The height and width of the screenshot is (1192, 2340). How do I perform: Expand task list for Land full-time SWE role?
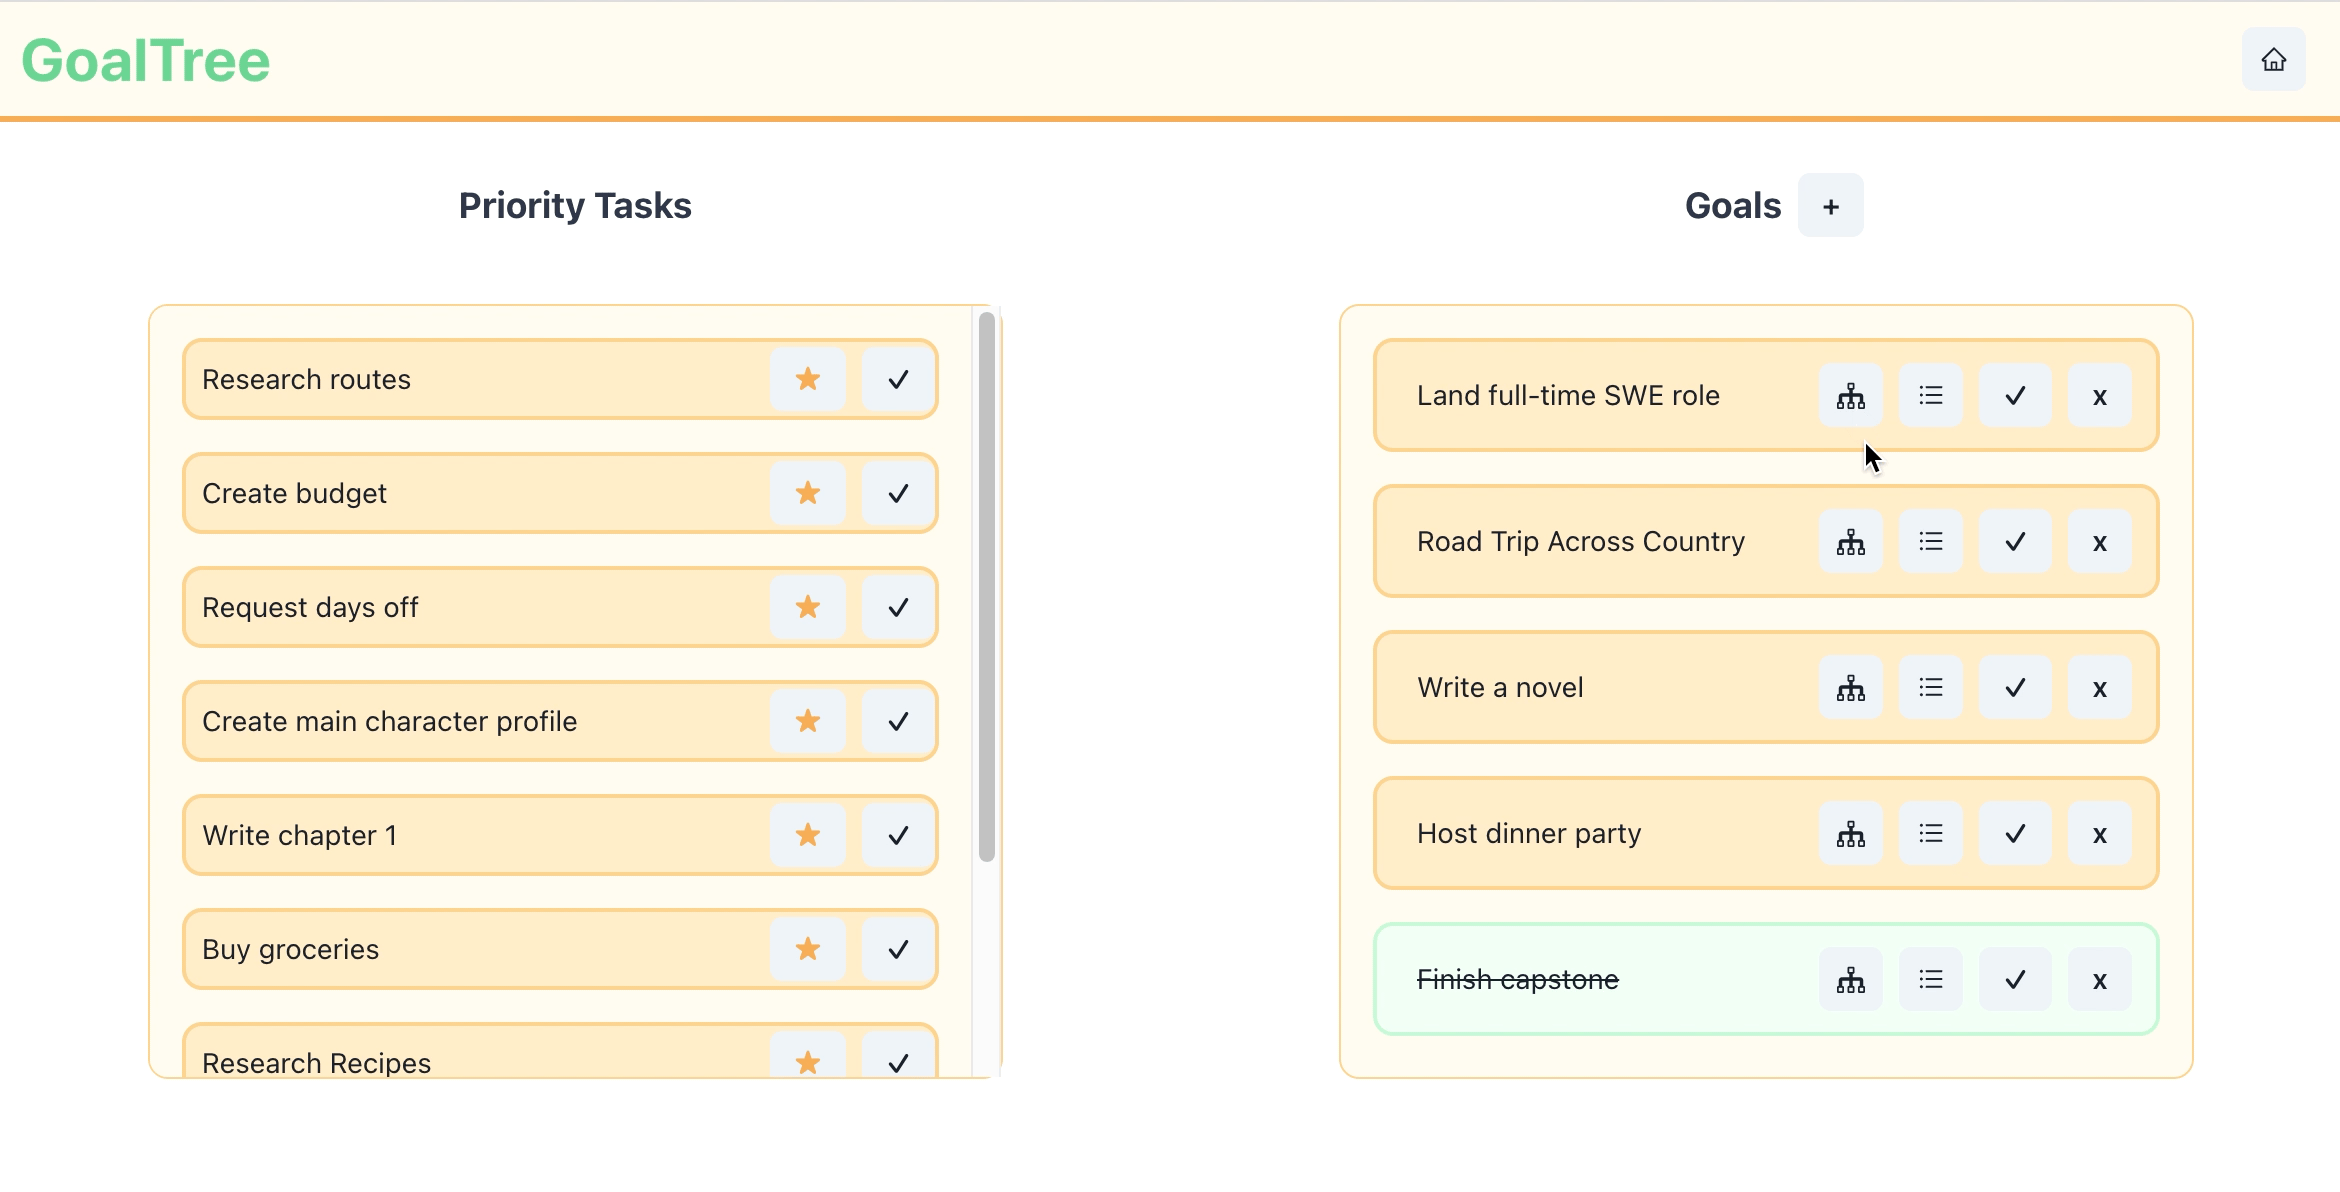pos(1930,396)
